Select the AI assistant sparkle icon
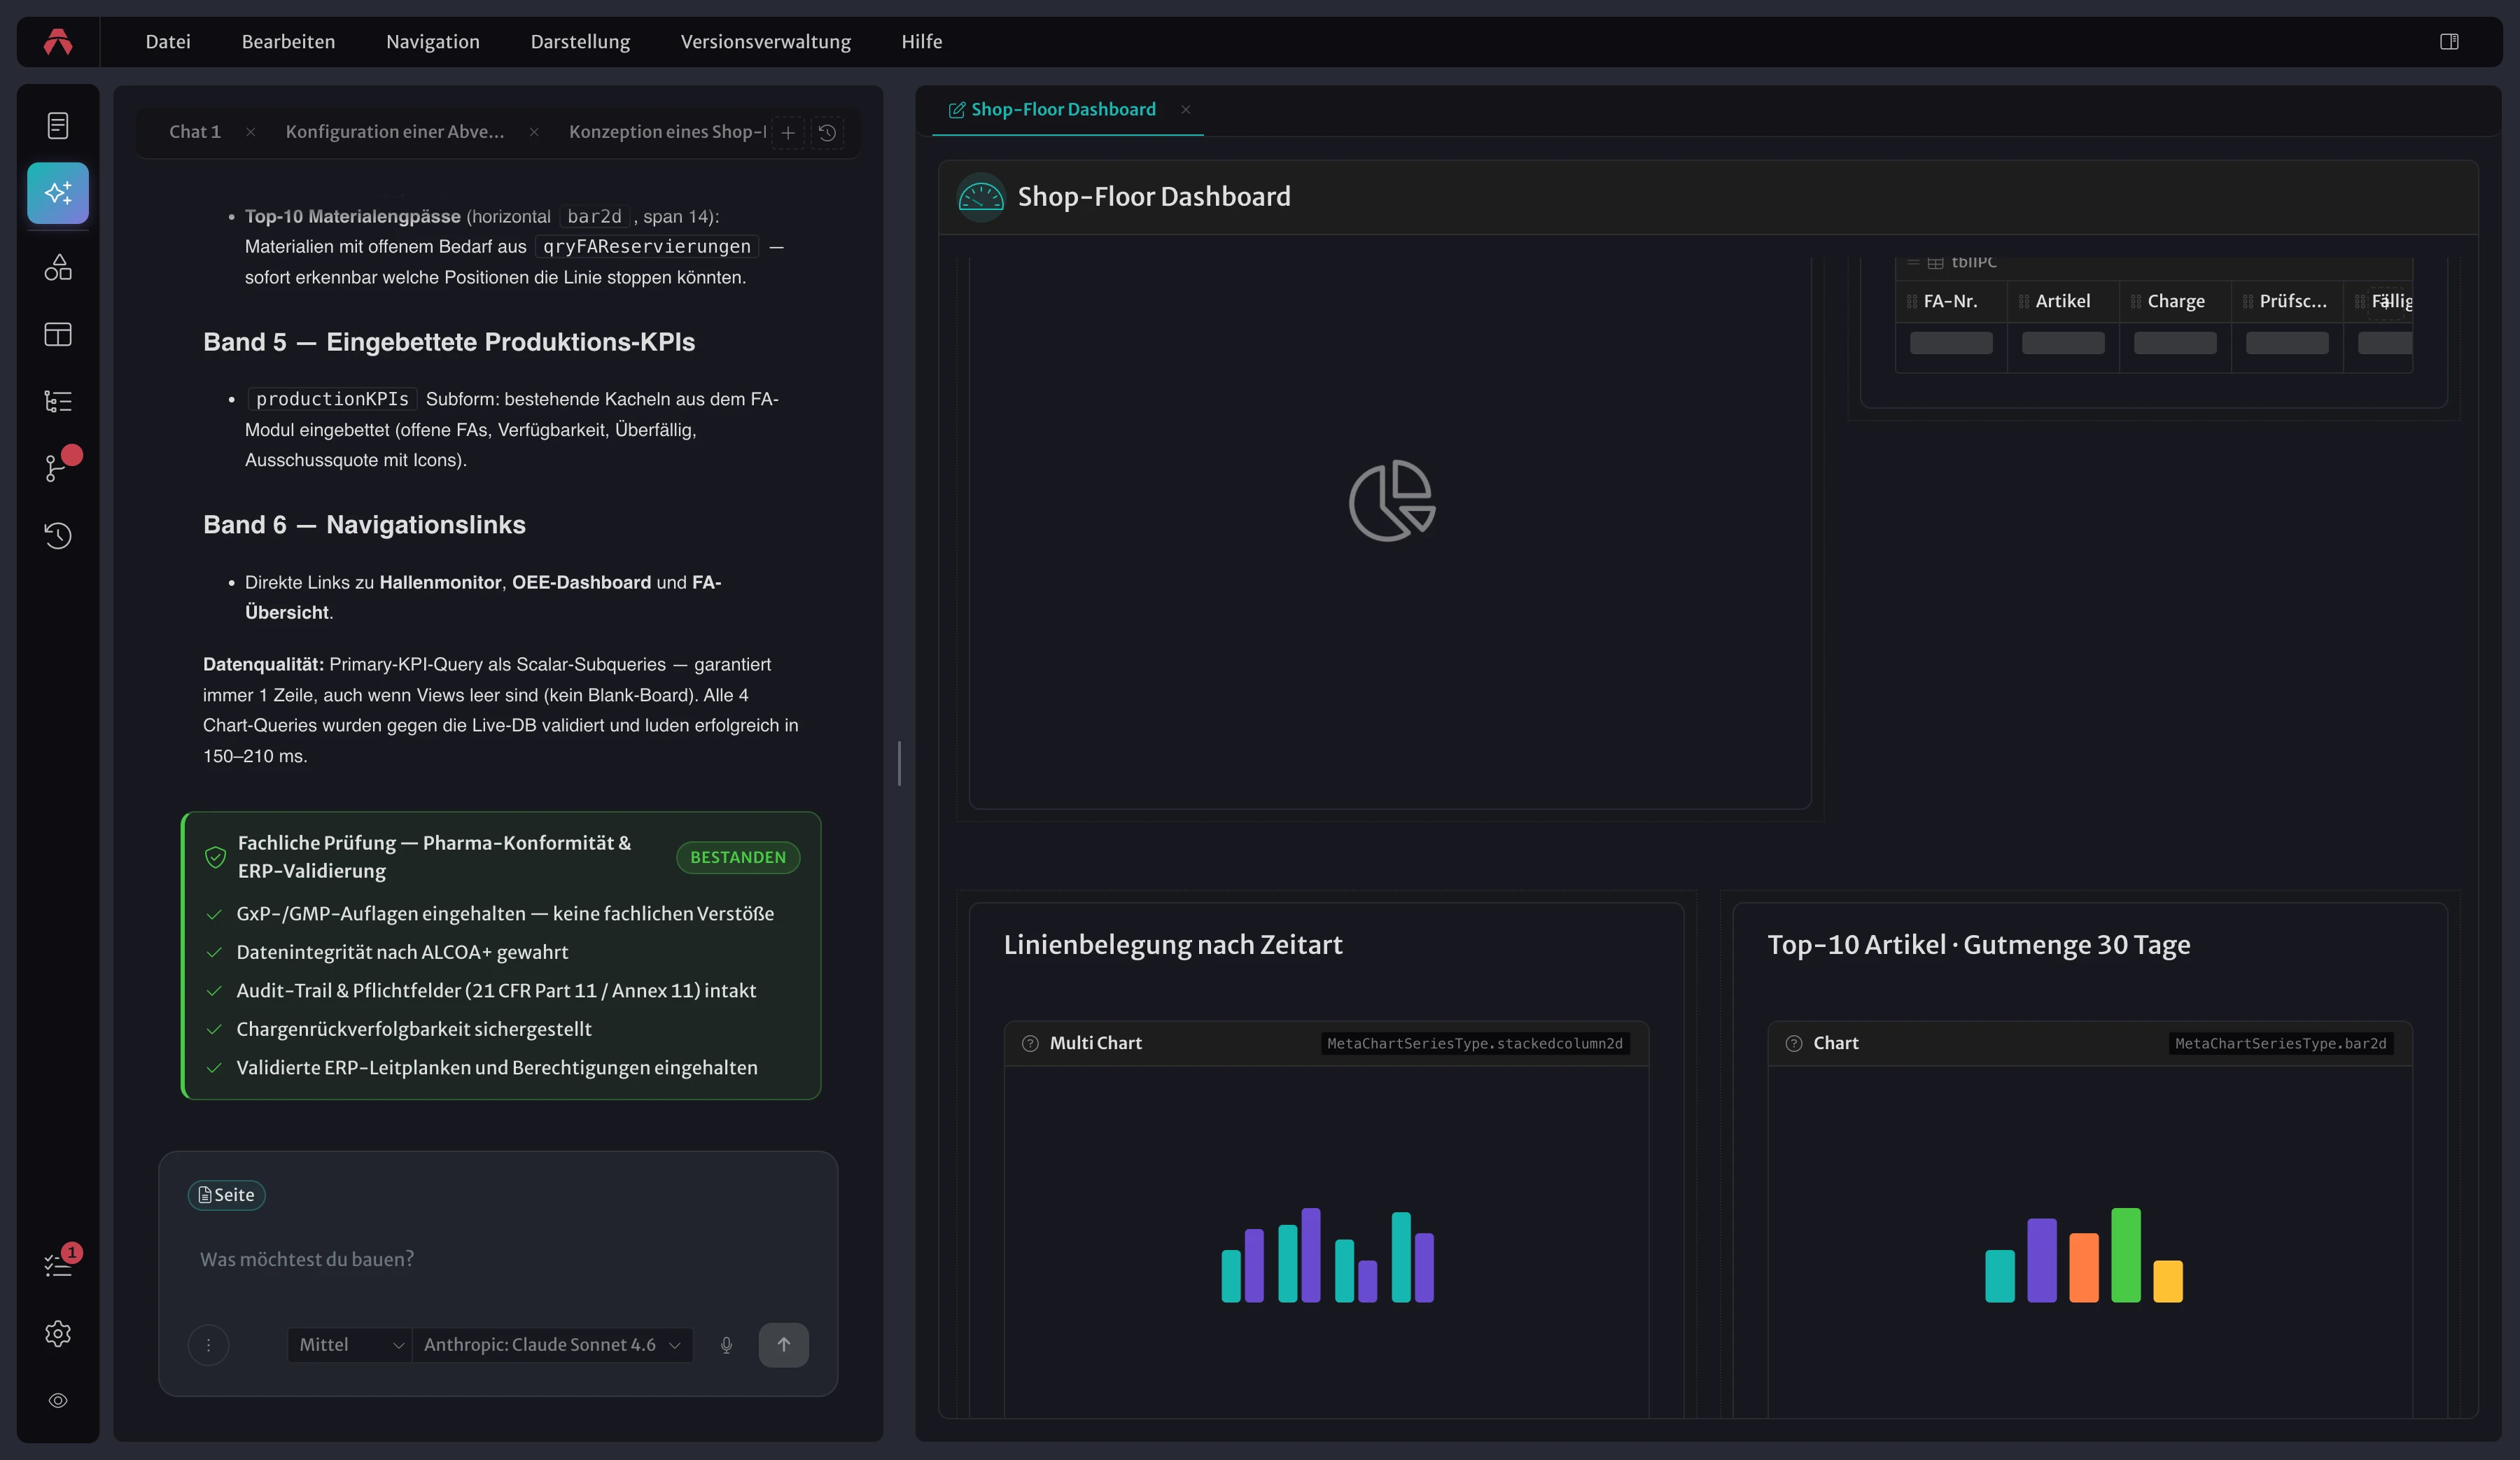Image resolution: width=2520 pixels, height=1460 pixels. pos(58,192)
